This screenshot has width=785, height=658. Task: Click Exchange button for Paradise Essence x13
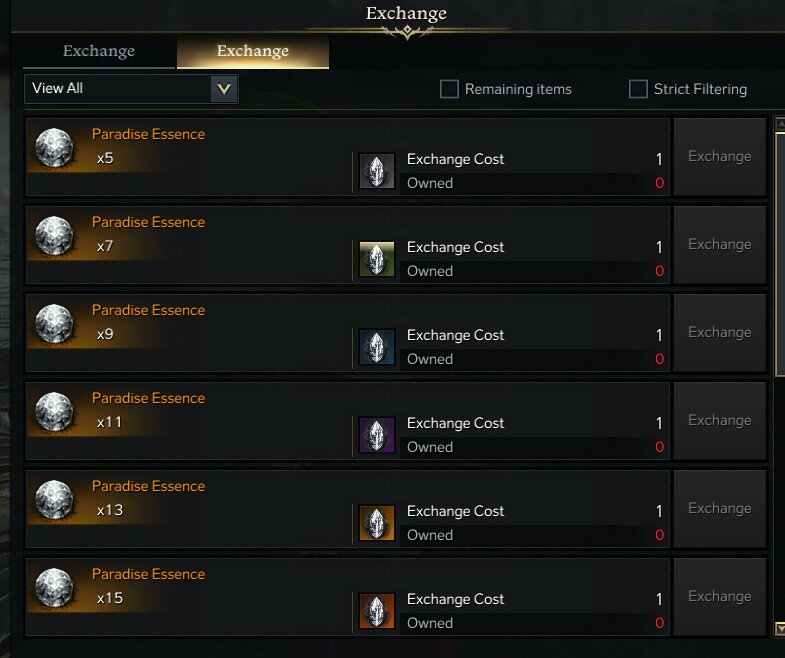[719, 509]
